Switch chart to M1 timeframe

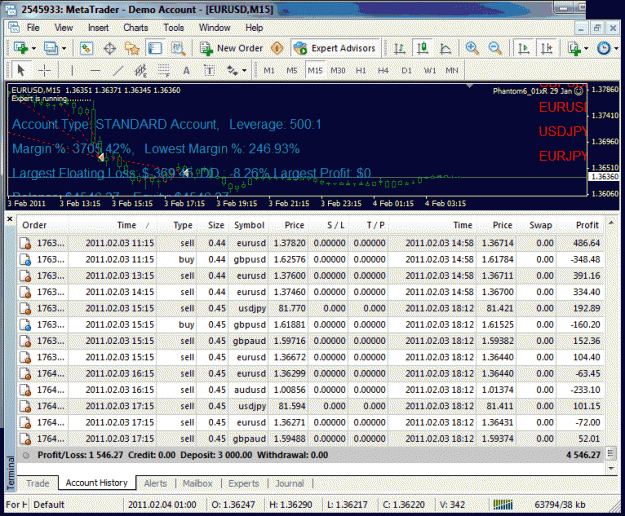(269, 71)
